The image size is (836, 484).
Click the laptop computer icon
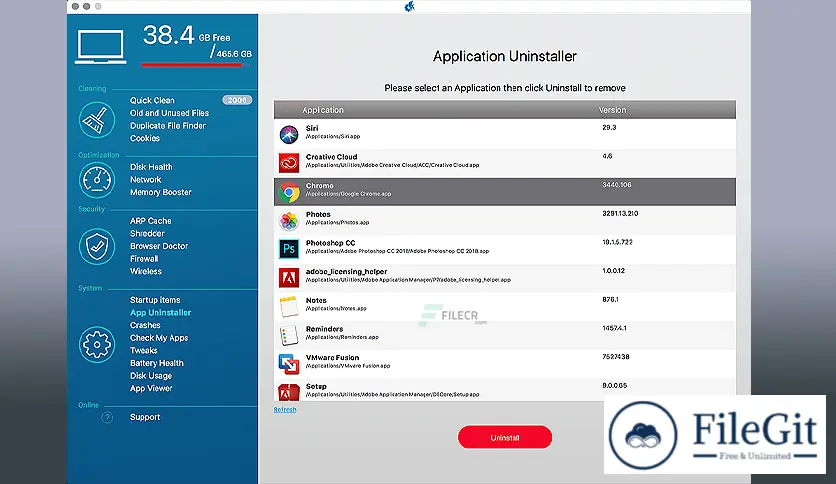click(101, 47)
